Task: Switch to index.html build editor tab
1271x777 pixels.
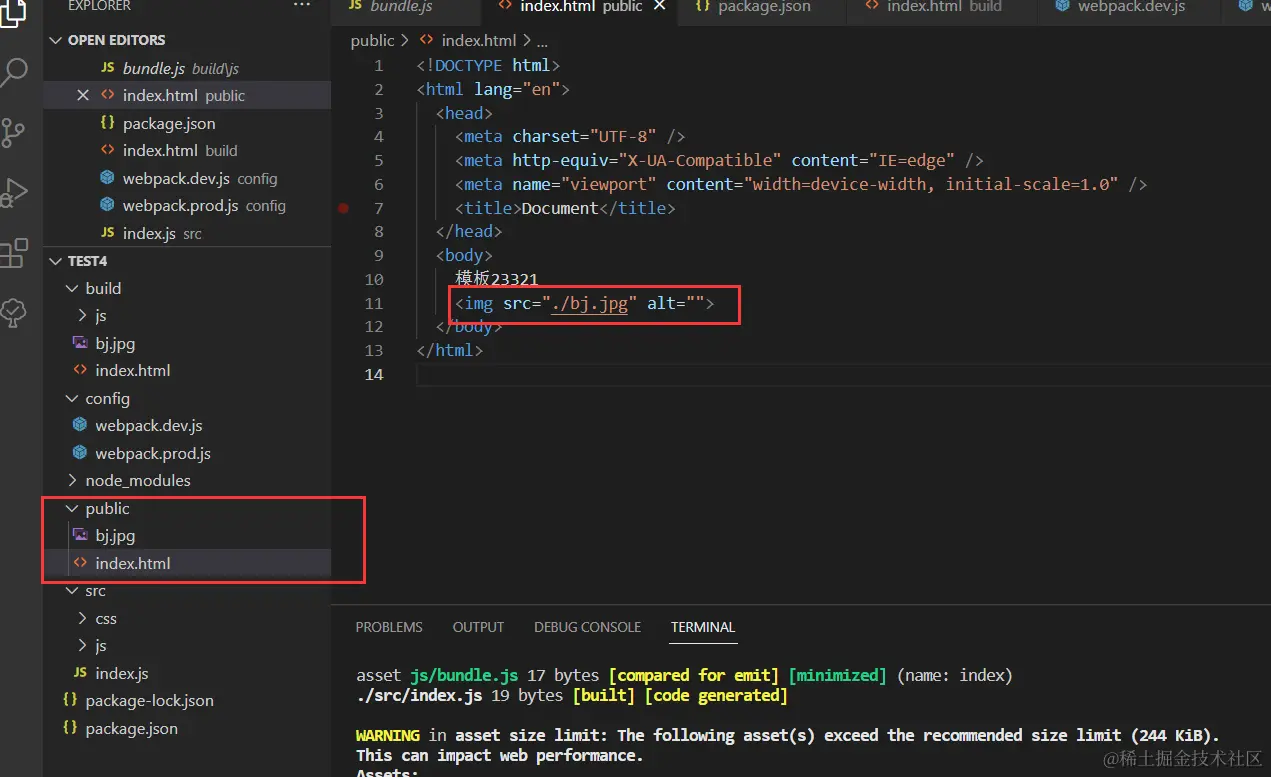Action: [x=942, y=8]
